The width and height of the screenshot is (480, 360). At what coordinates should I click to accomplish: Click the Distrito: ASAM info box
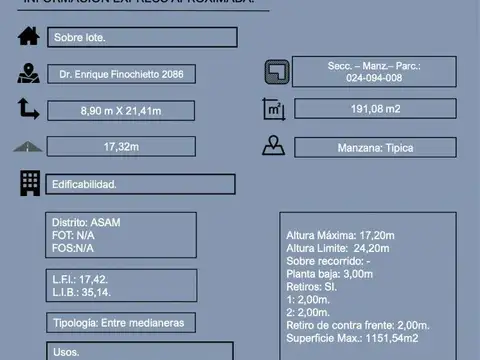coord(121,235)
